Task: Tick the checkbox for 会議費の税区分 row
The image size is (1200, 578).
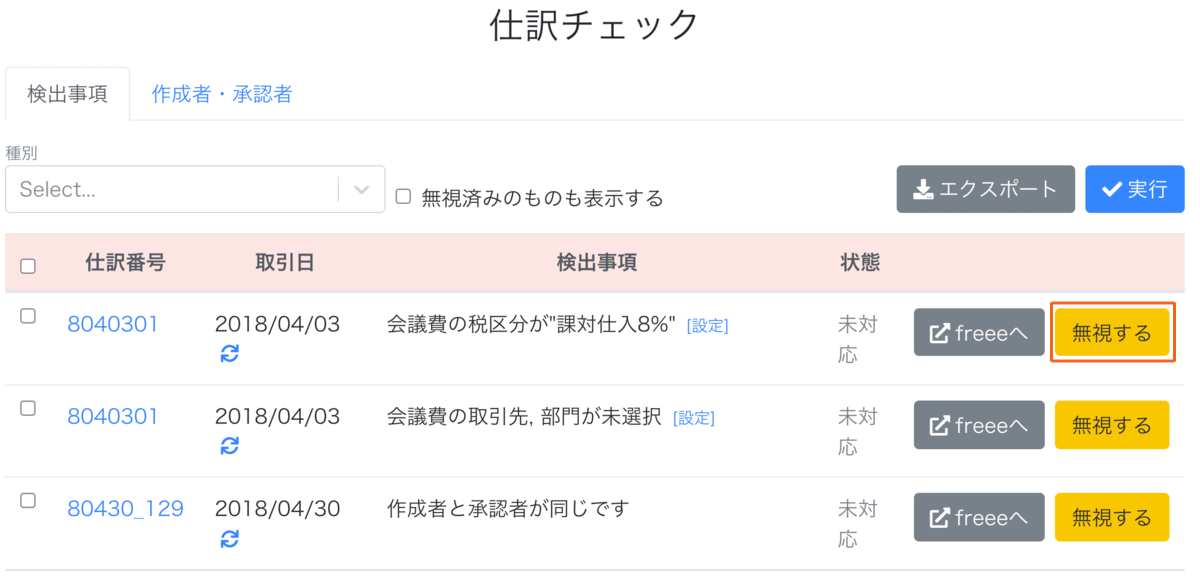Action: click(x=28, y=316)
